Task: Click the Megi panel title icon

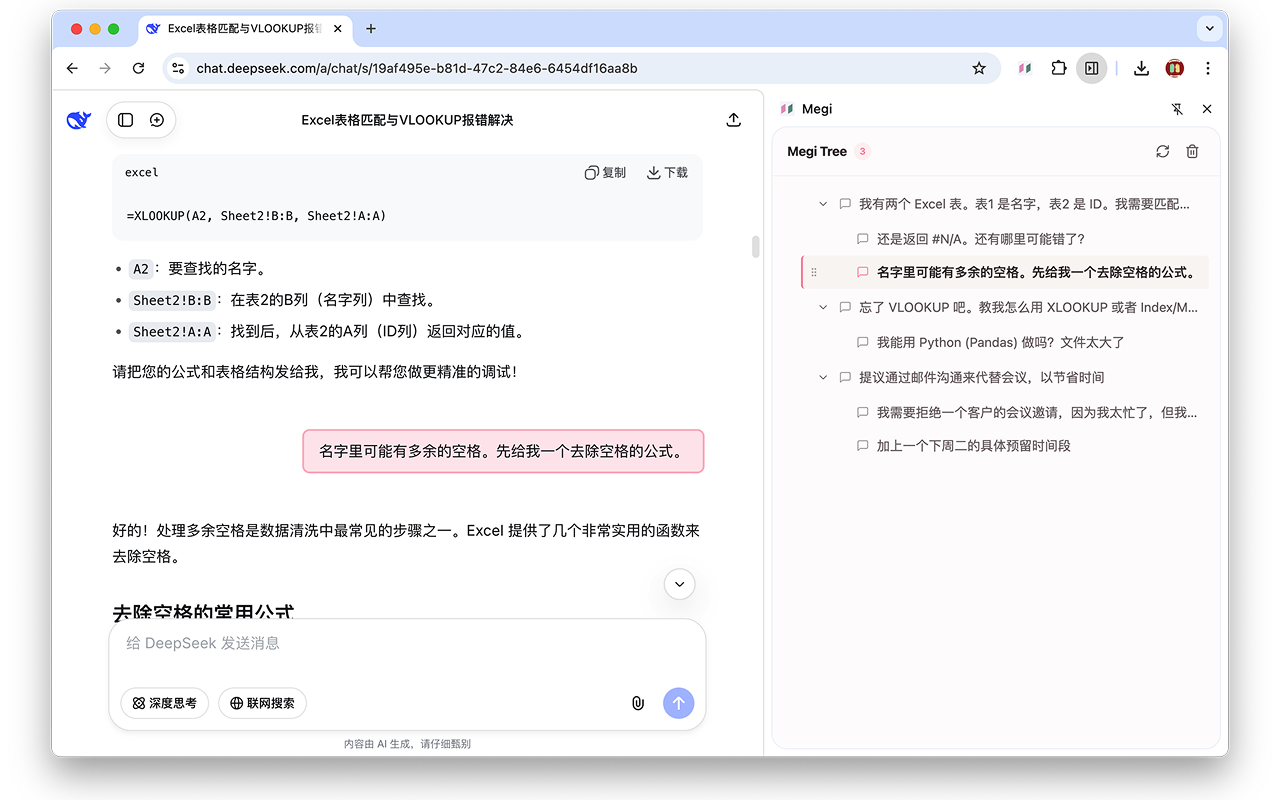Action: point(787,109)
